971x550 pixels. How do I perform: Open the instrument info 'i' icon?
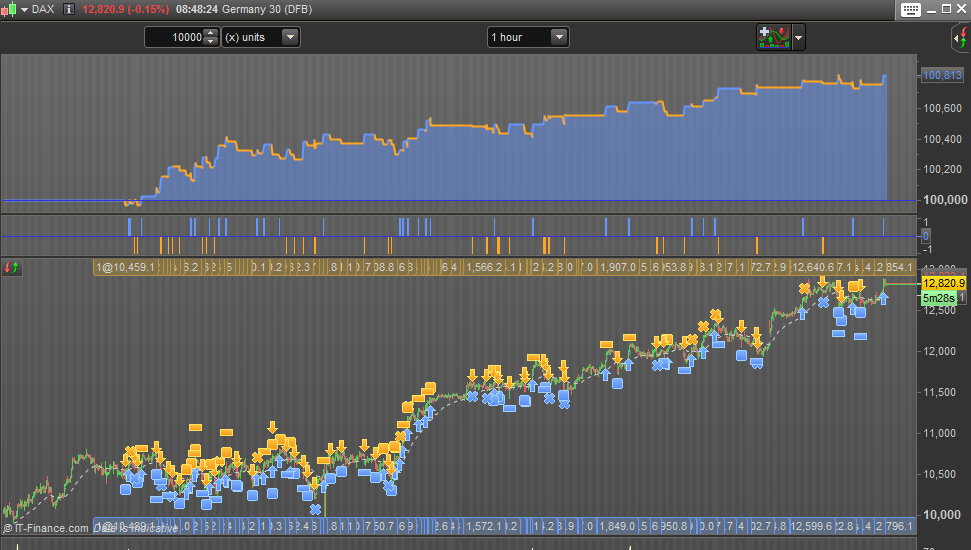coord(69,9)
